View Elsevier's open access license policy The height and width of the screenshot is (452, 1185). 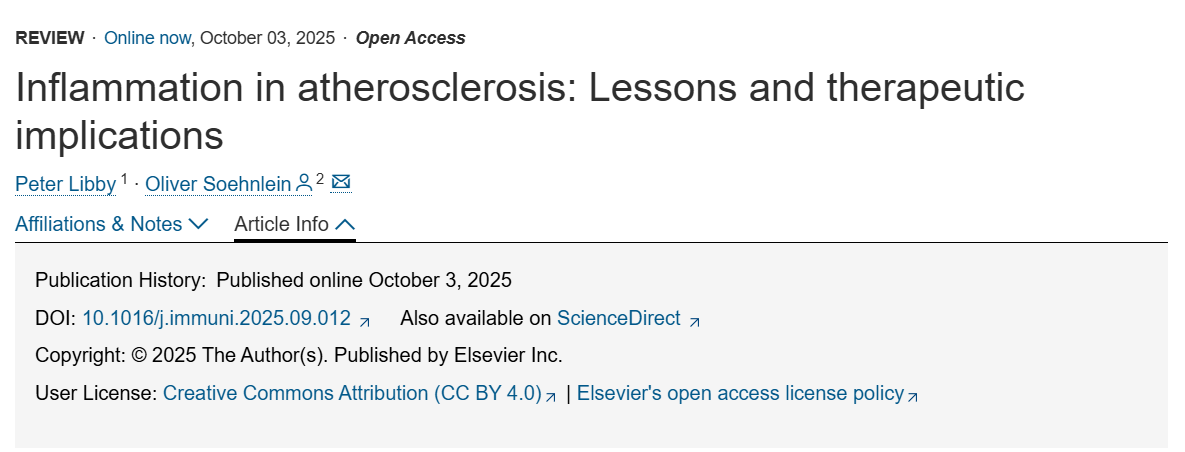740,393
